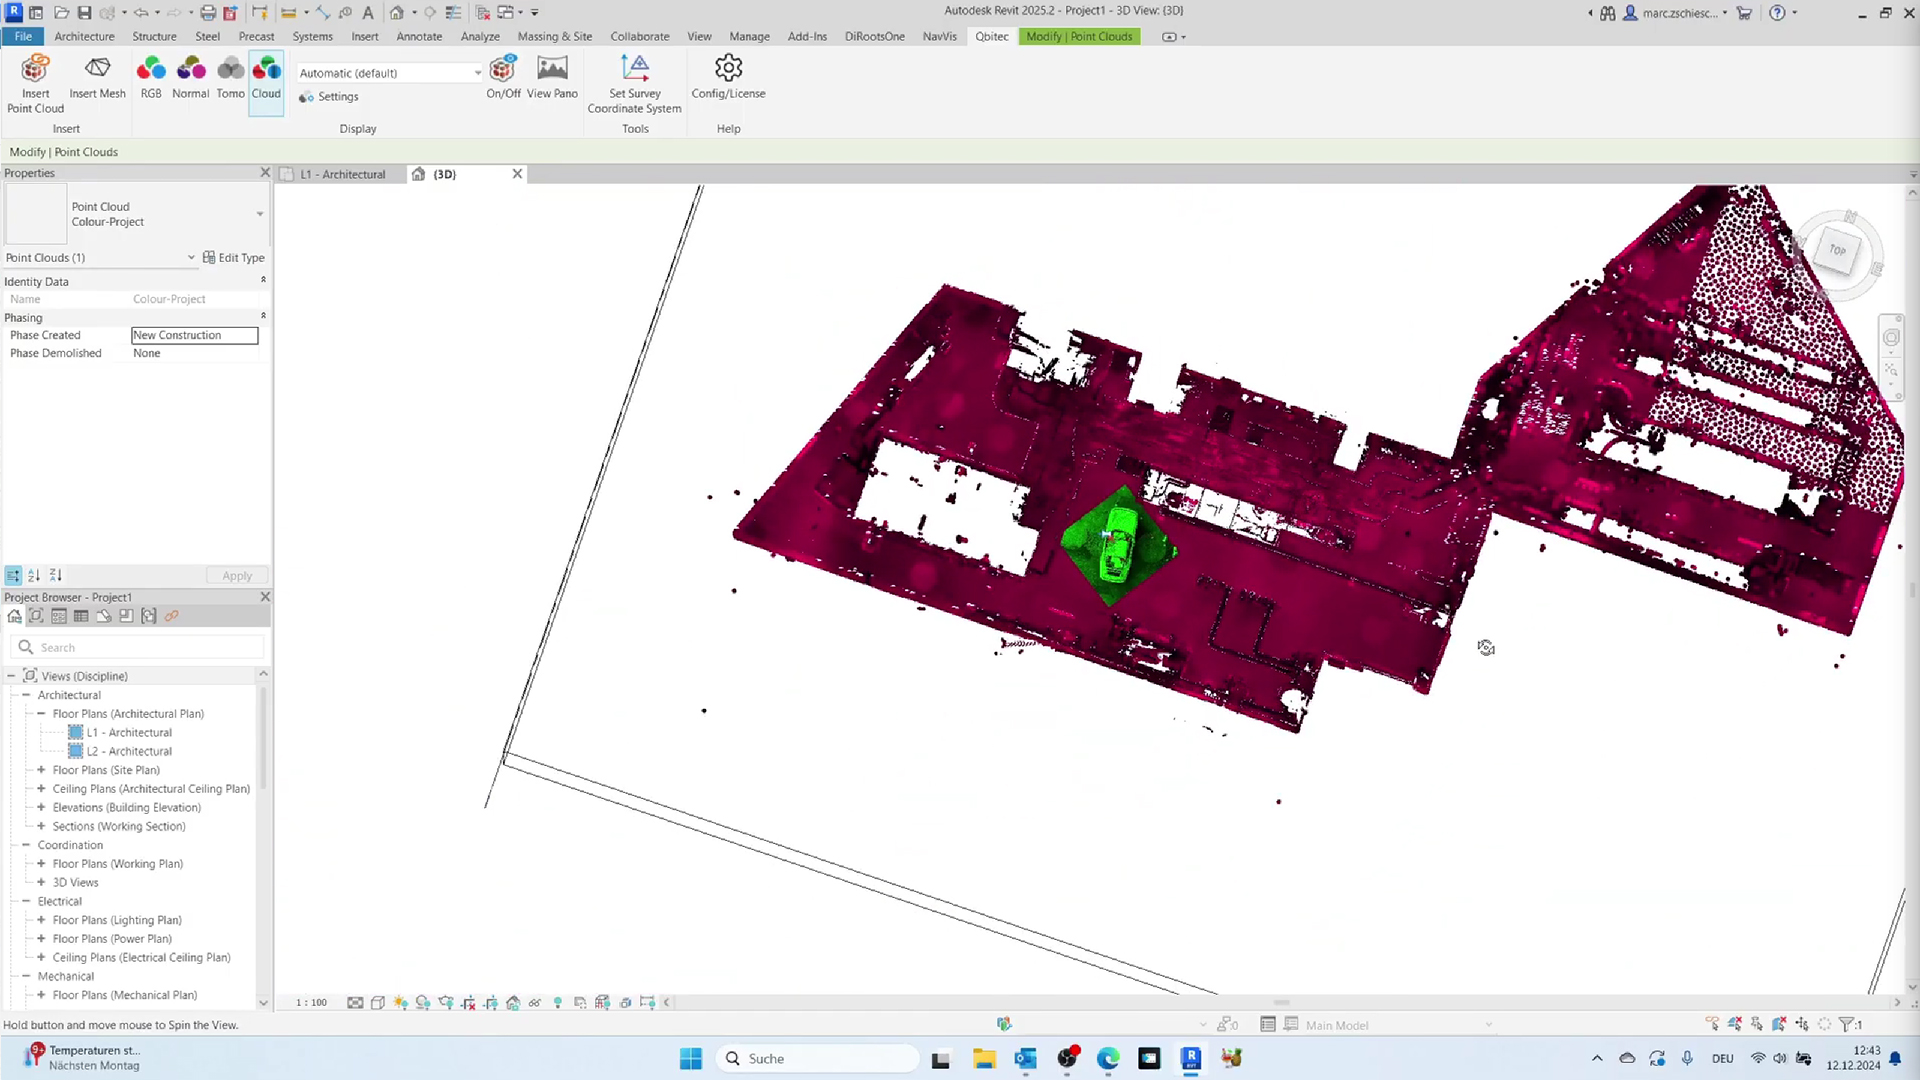Open Config/License settings

point(728,77)
